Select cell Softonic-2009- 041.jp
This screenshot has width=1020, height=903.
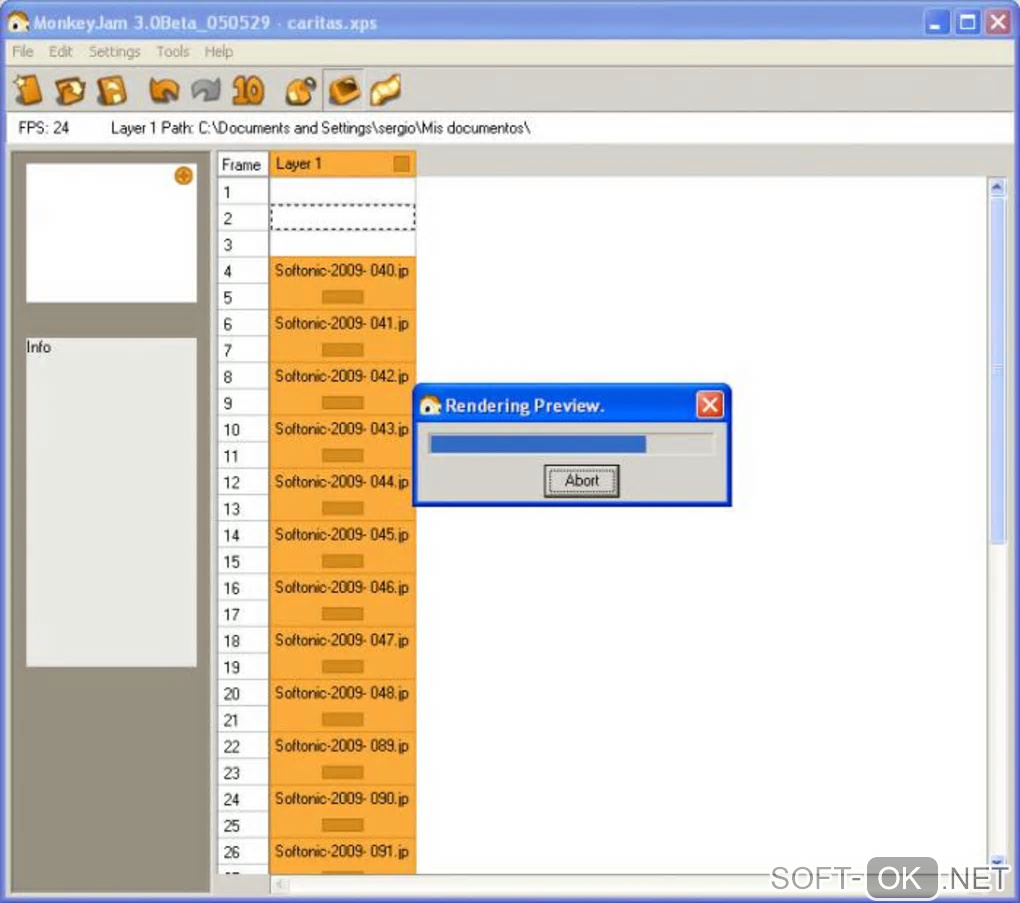click(x=342, y=323)
